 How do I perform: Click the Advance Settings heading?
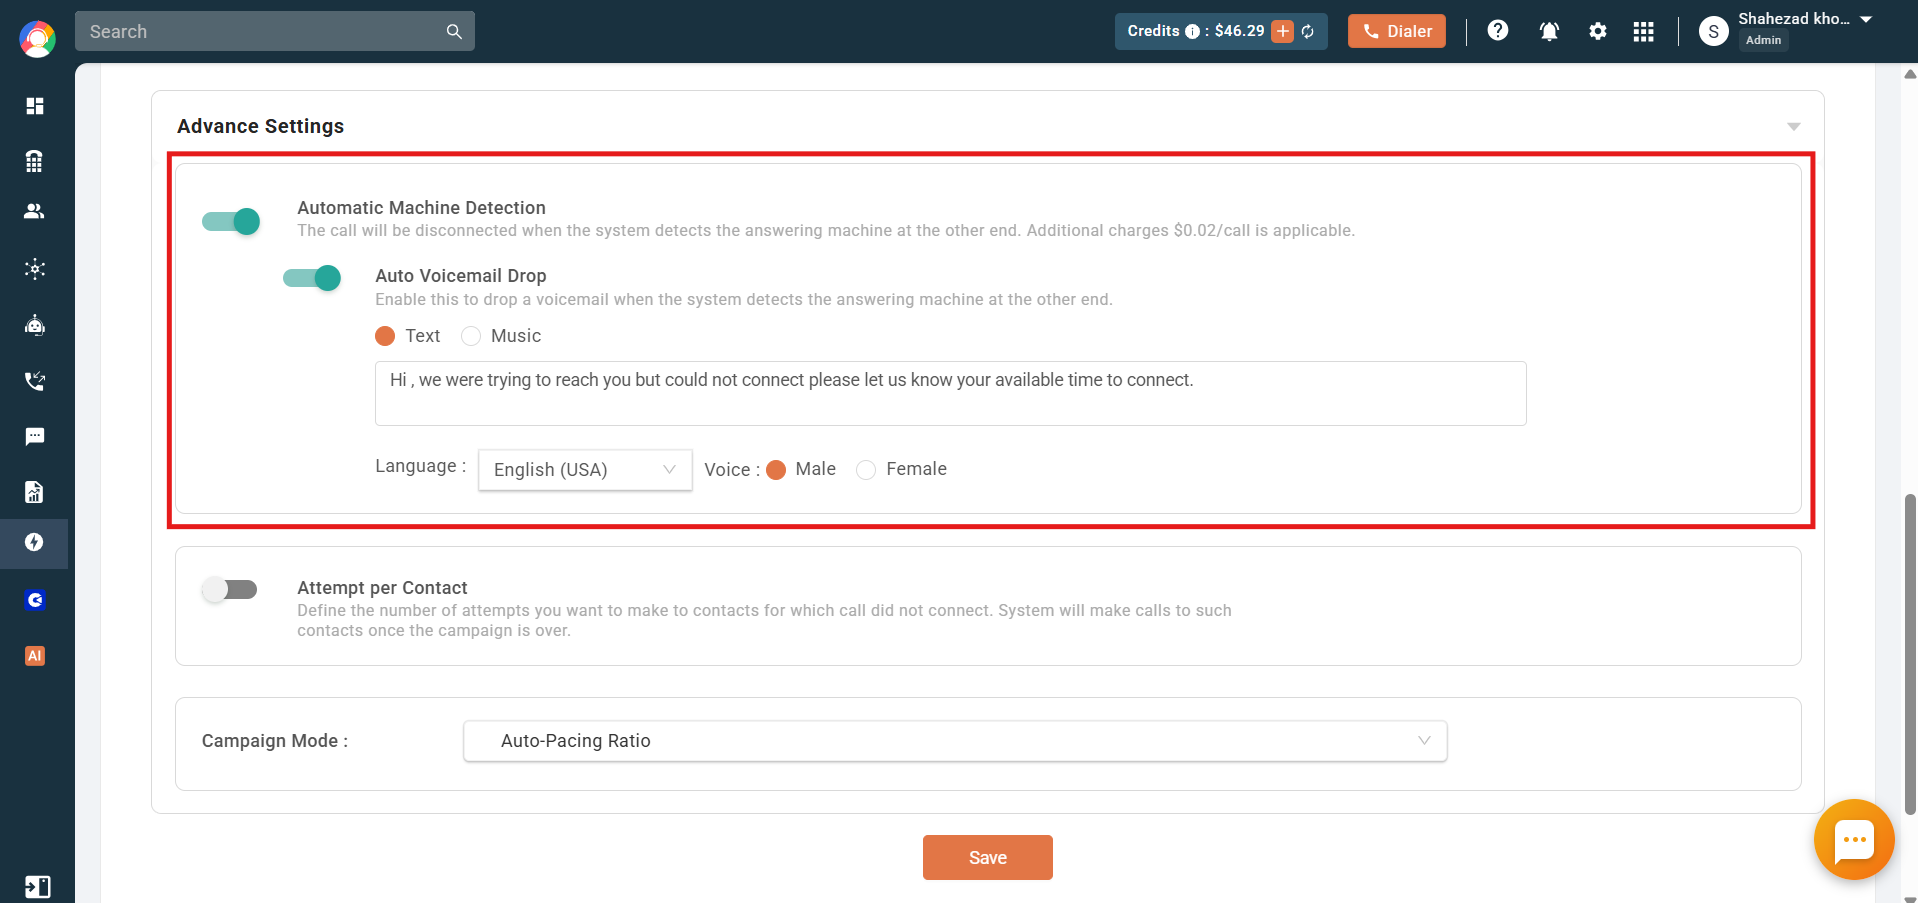[x=260, y=126]
